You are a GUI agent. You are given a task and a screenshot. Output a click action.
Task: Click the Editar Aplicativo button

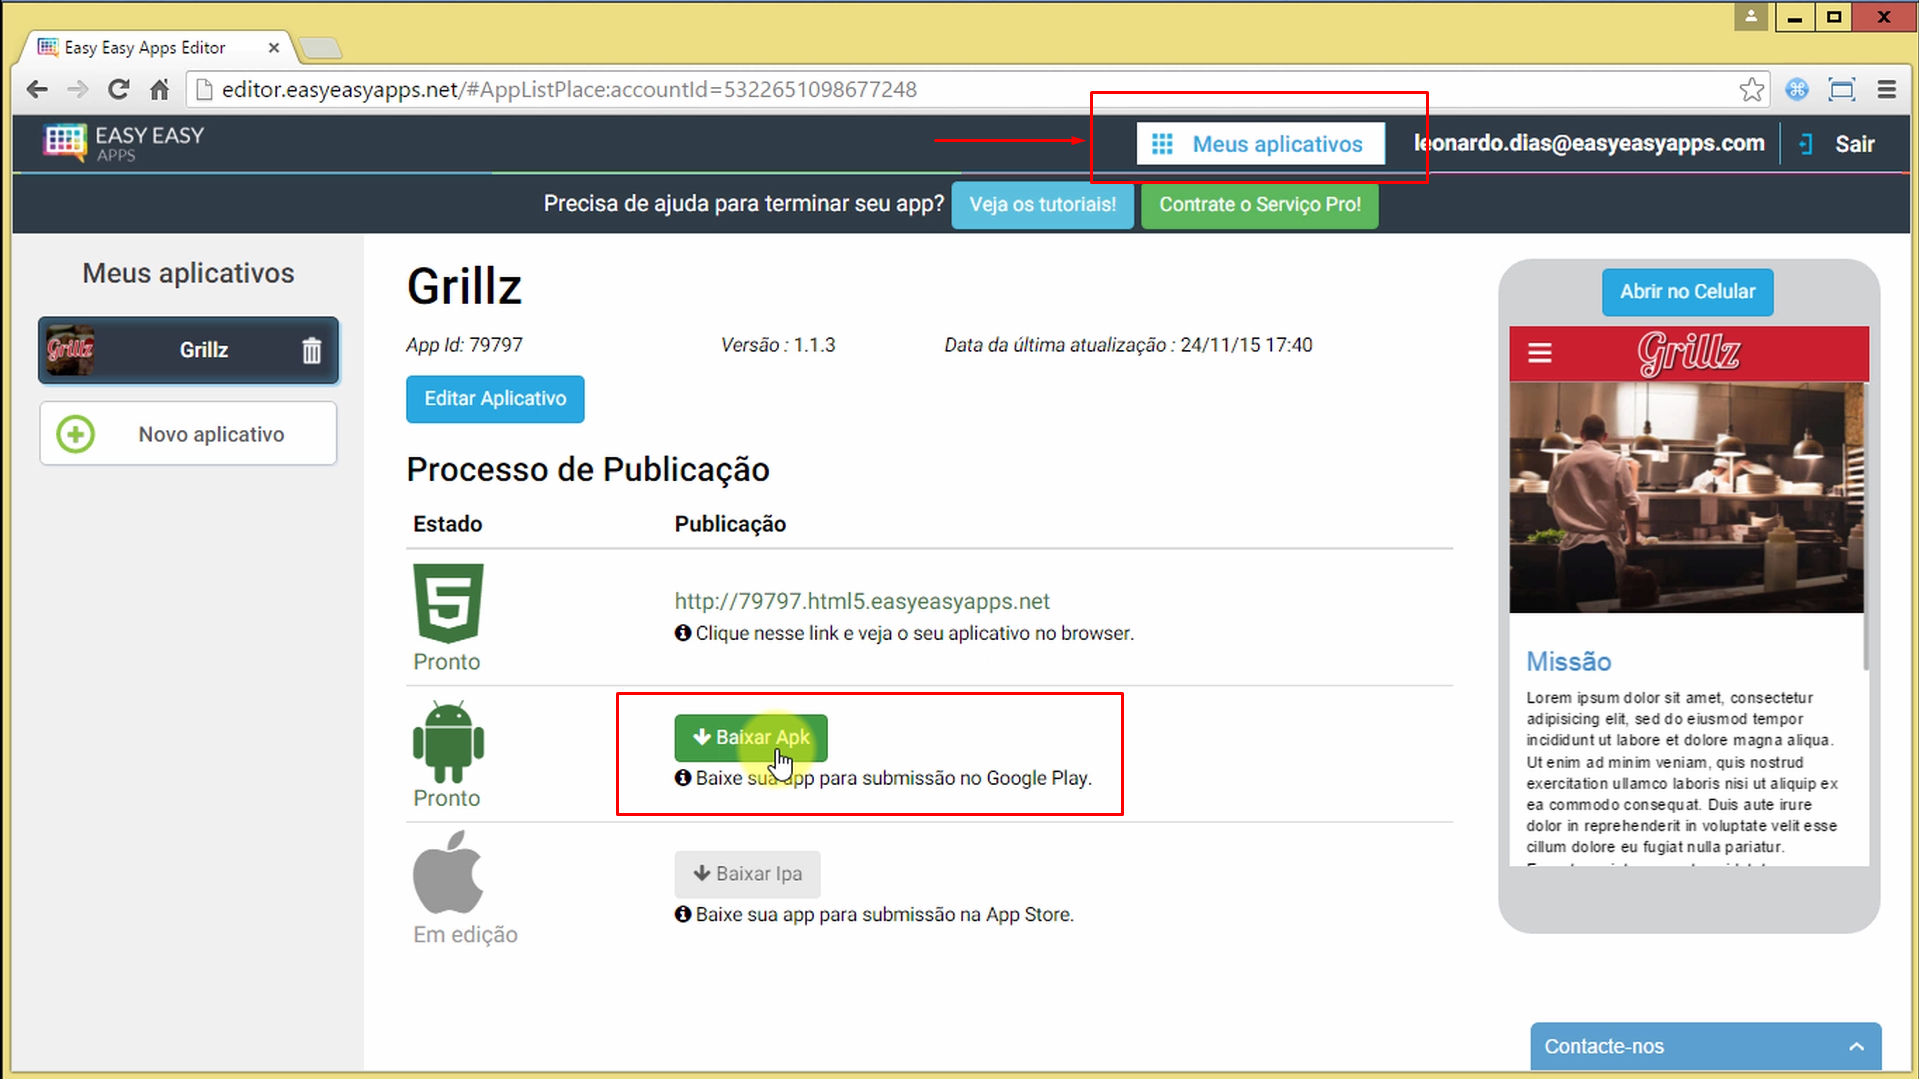pyautogui.click(x=495, y=399)
